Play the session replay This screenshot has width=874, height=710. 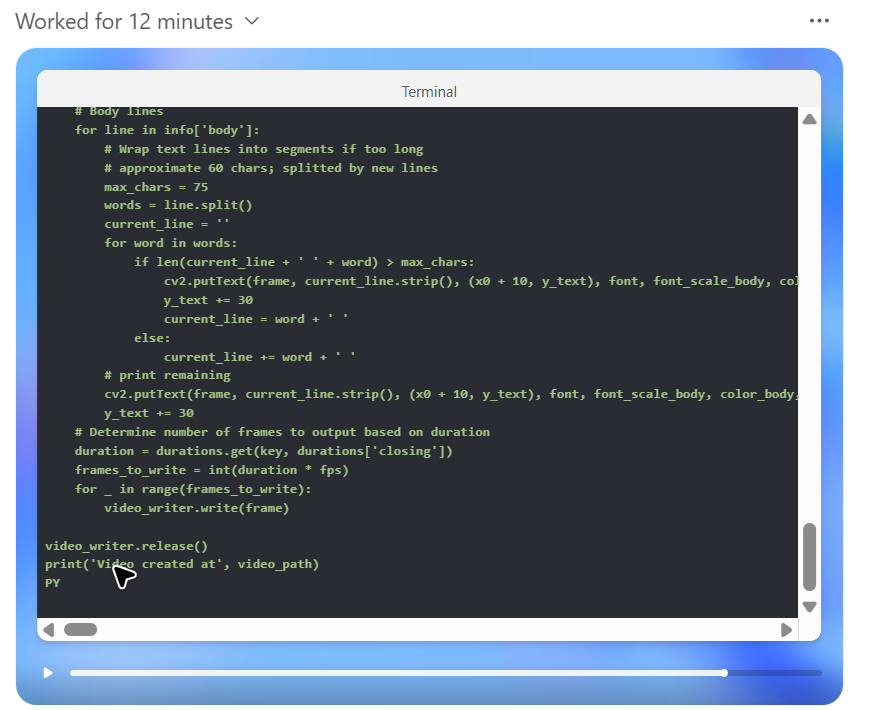click(x=48, y=673)
